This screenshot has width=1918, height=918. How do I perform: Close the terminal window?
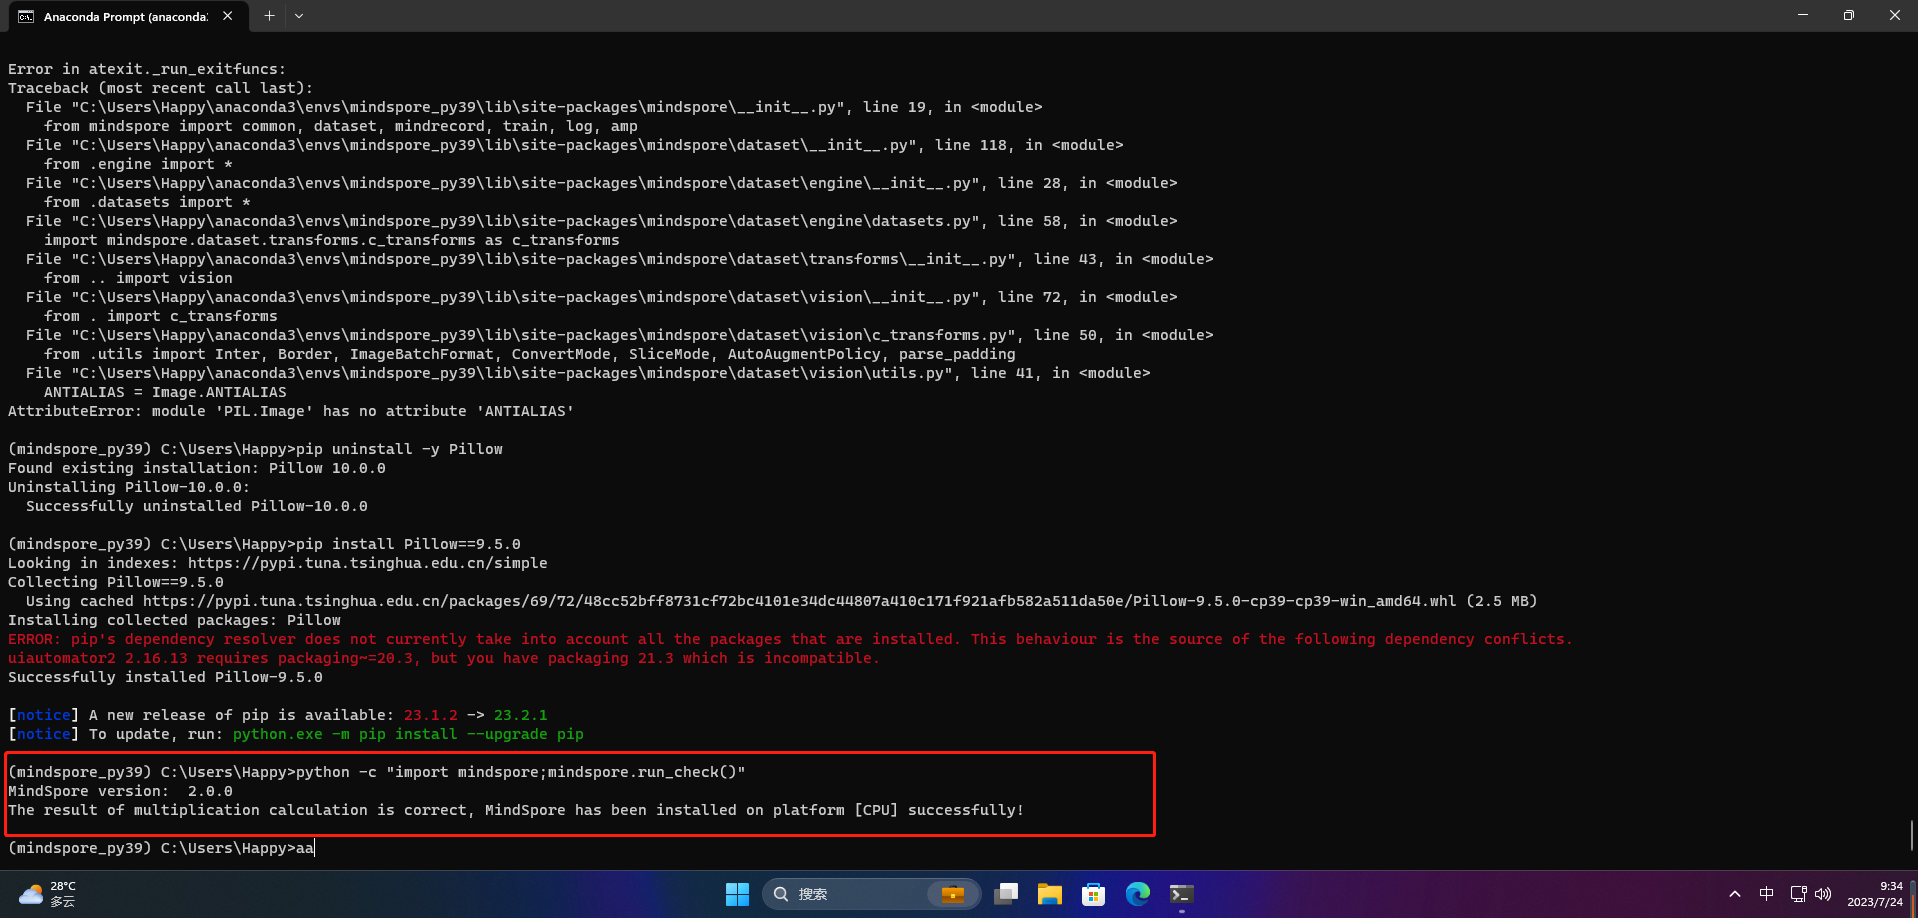pyautogui.click(x=1895, y=15)
